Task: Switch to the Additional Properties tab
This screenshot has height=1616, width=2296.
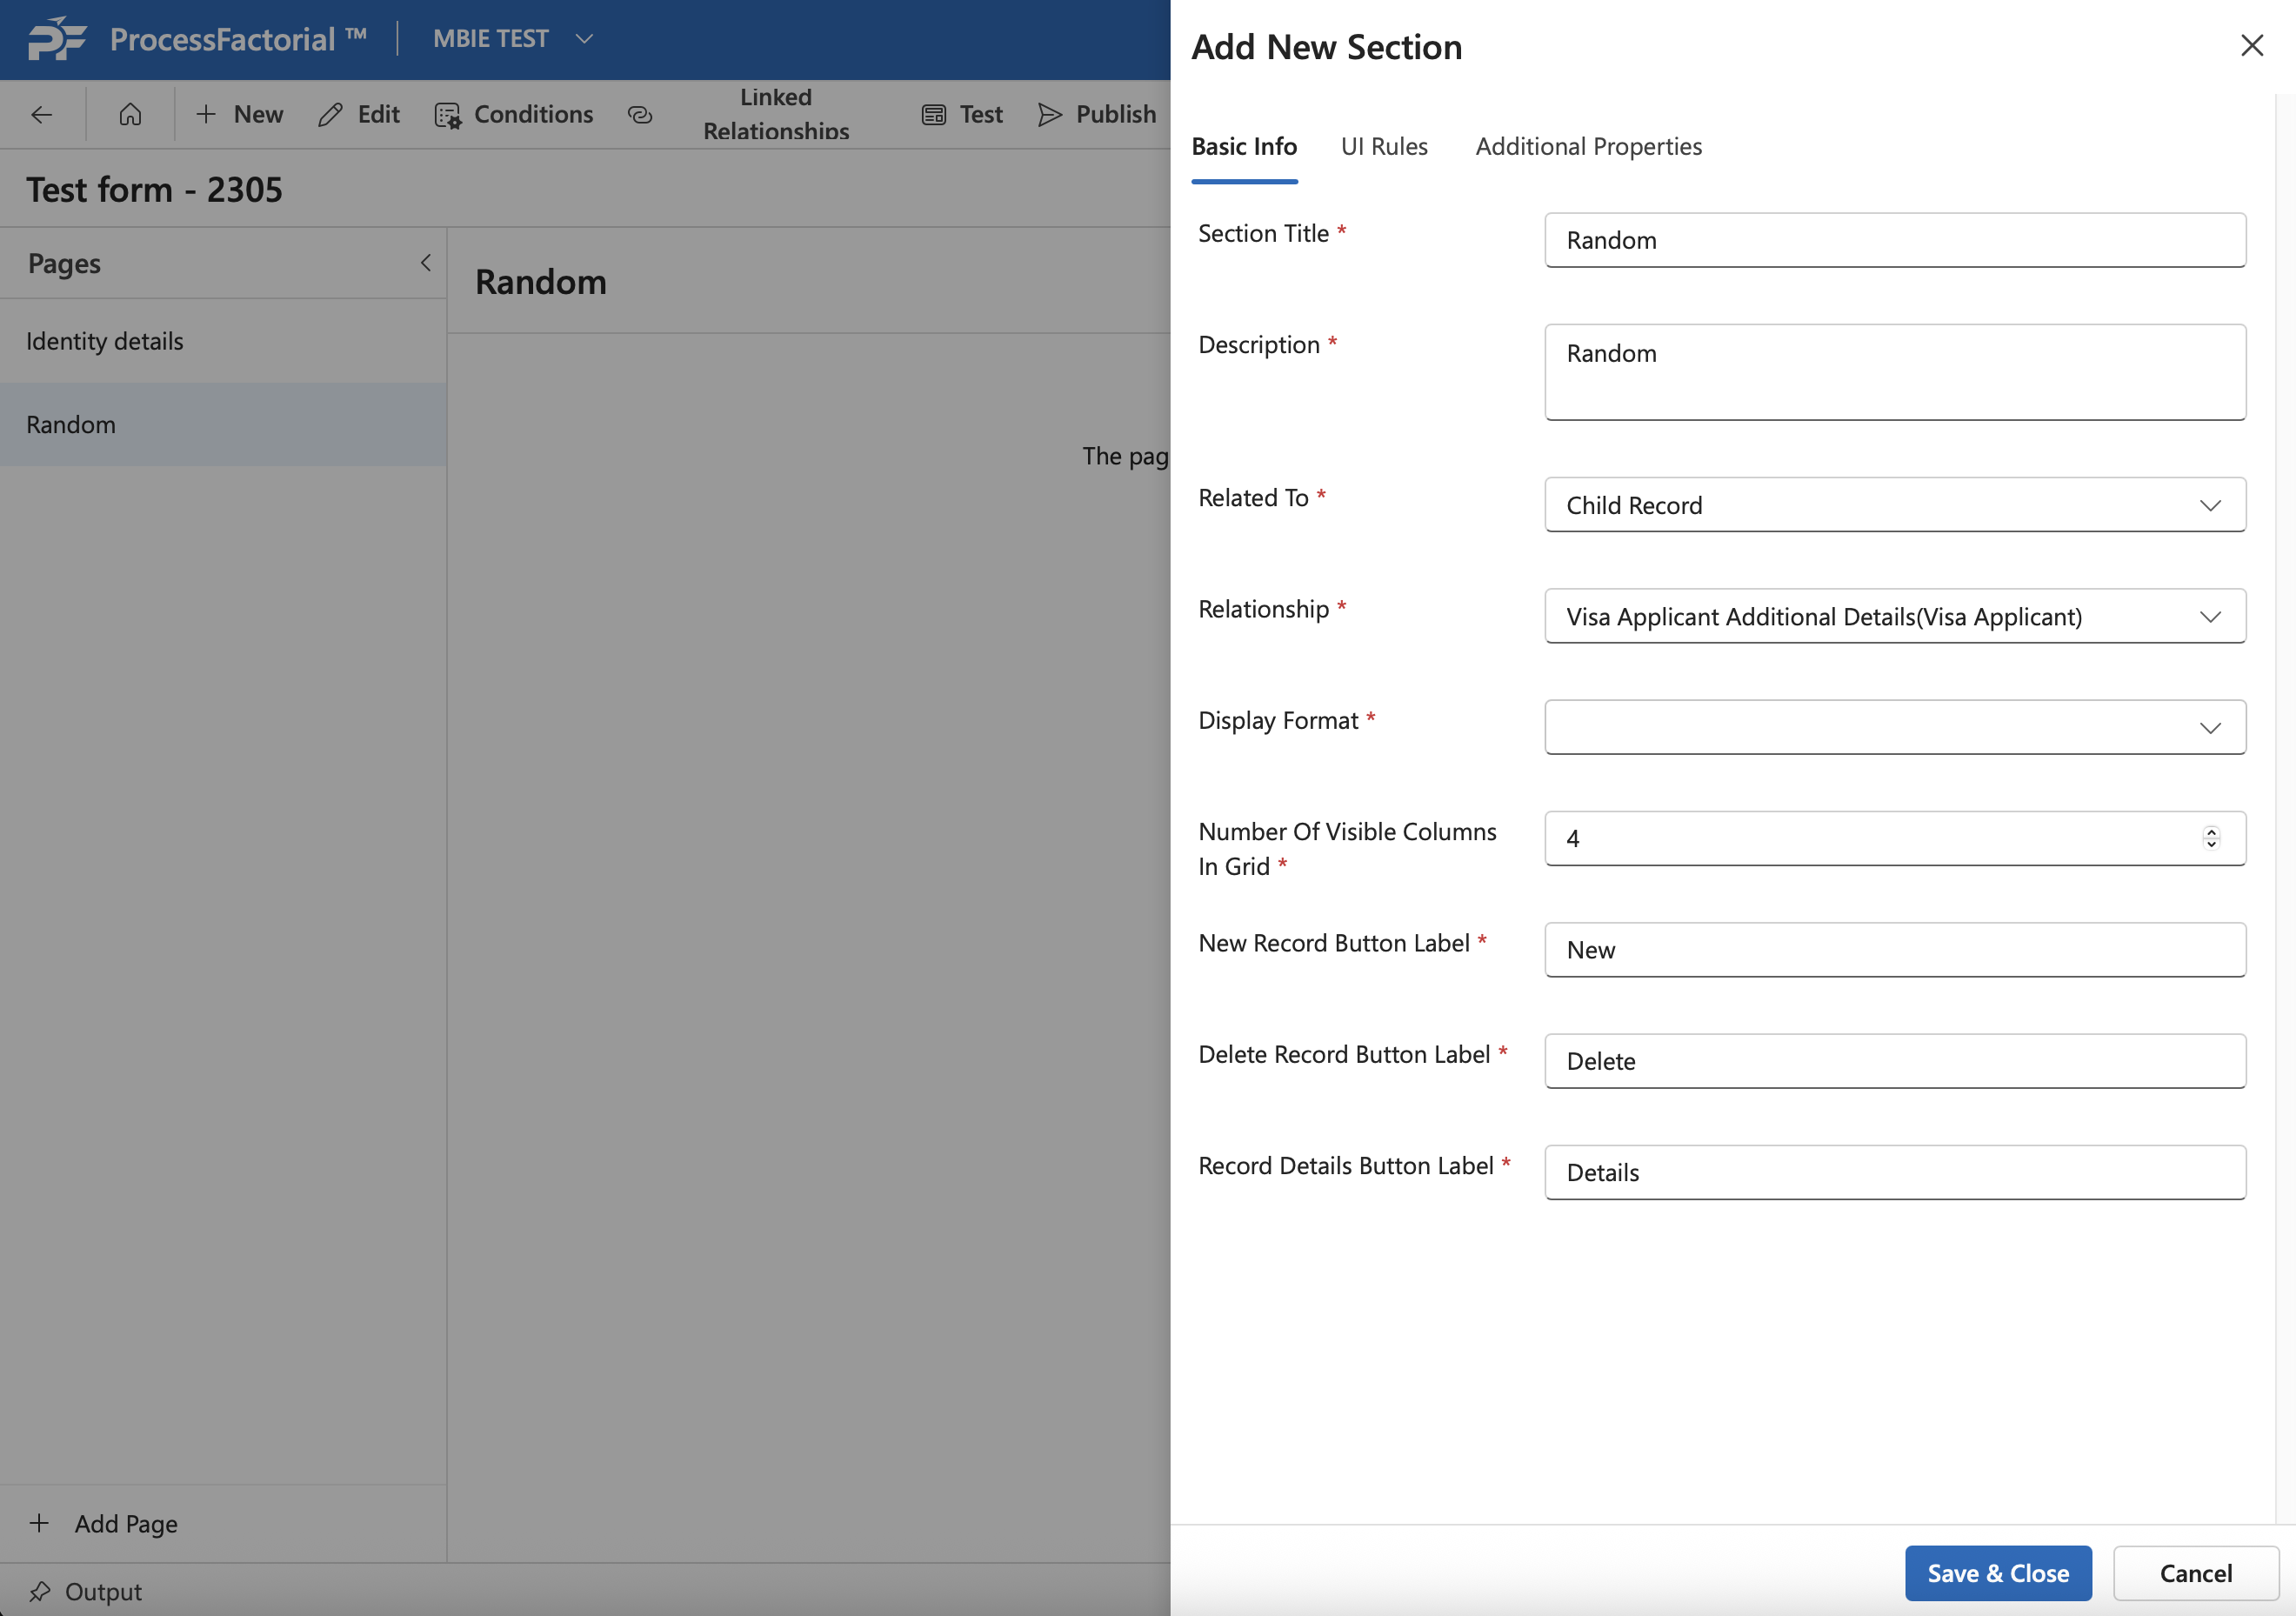Action: click(x=1588, y=147)
